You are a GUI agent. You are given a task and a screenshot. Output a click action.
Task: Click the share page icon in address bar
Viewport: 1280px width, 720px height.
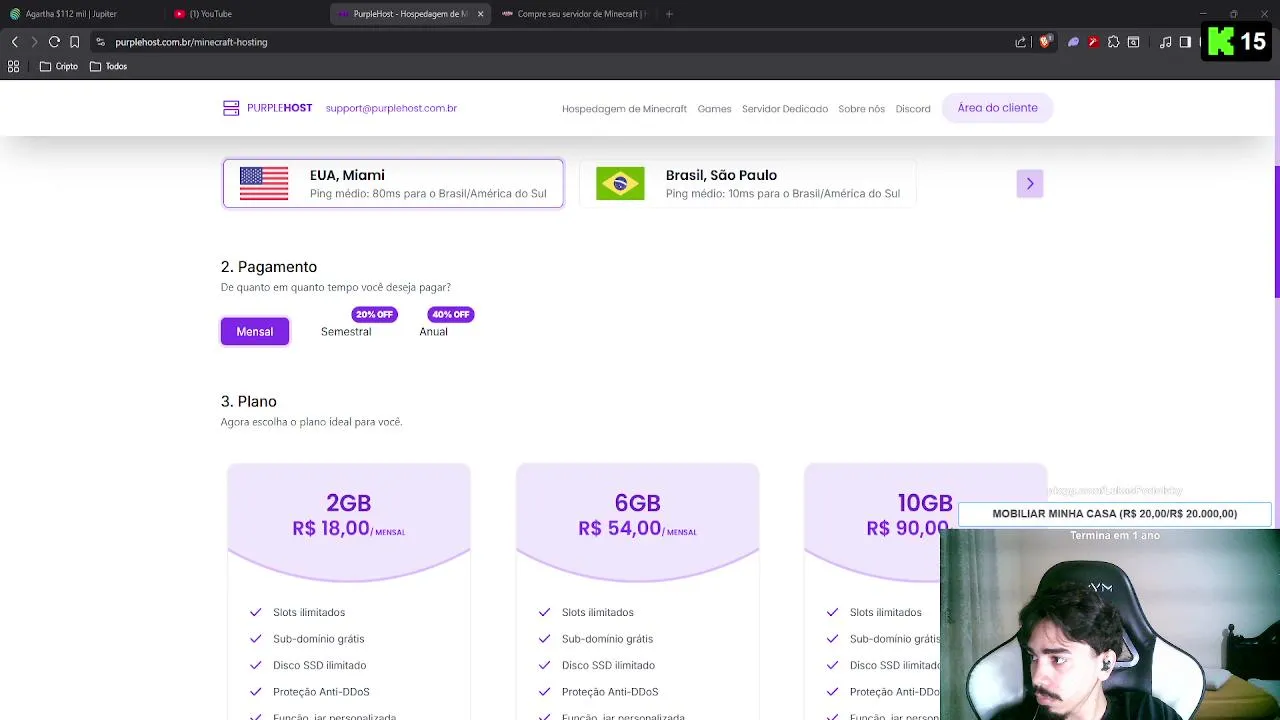tap(1020, 42)
